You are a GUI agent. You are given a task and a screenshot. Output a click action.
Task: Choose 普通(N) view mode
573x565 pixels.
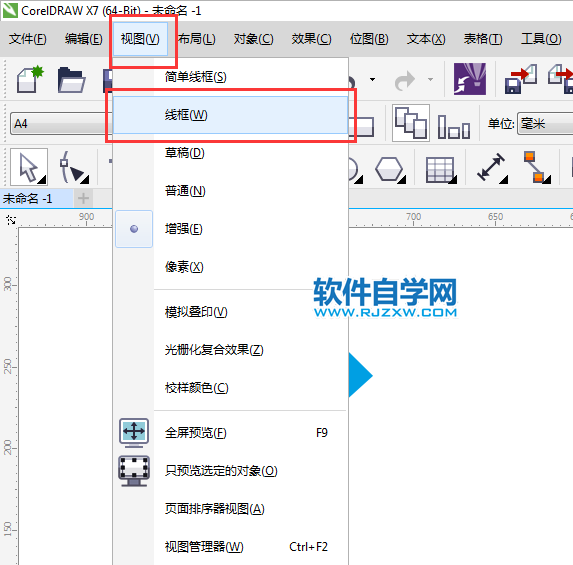(230, 191)
